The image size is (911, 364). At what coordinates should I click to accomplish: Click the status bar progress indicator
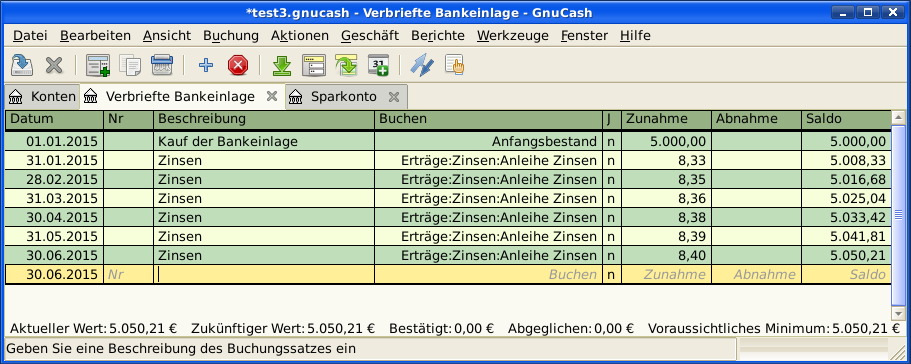pos(813,349)
